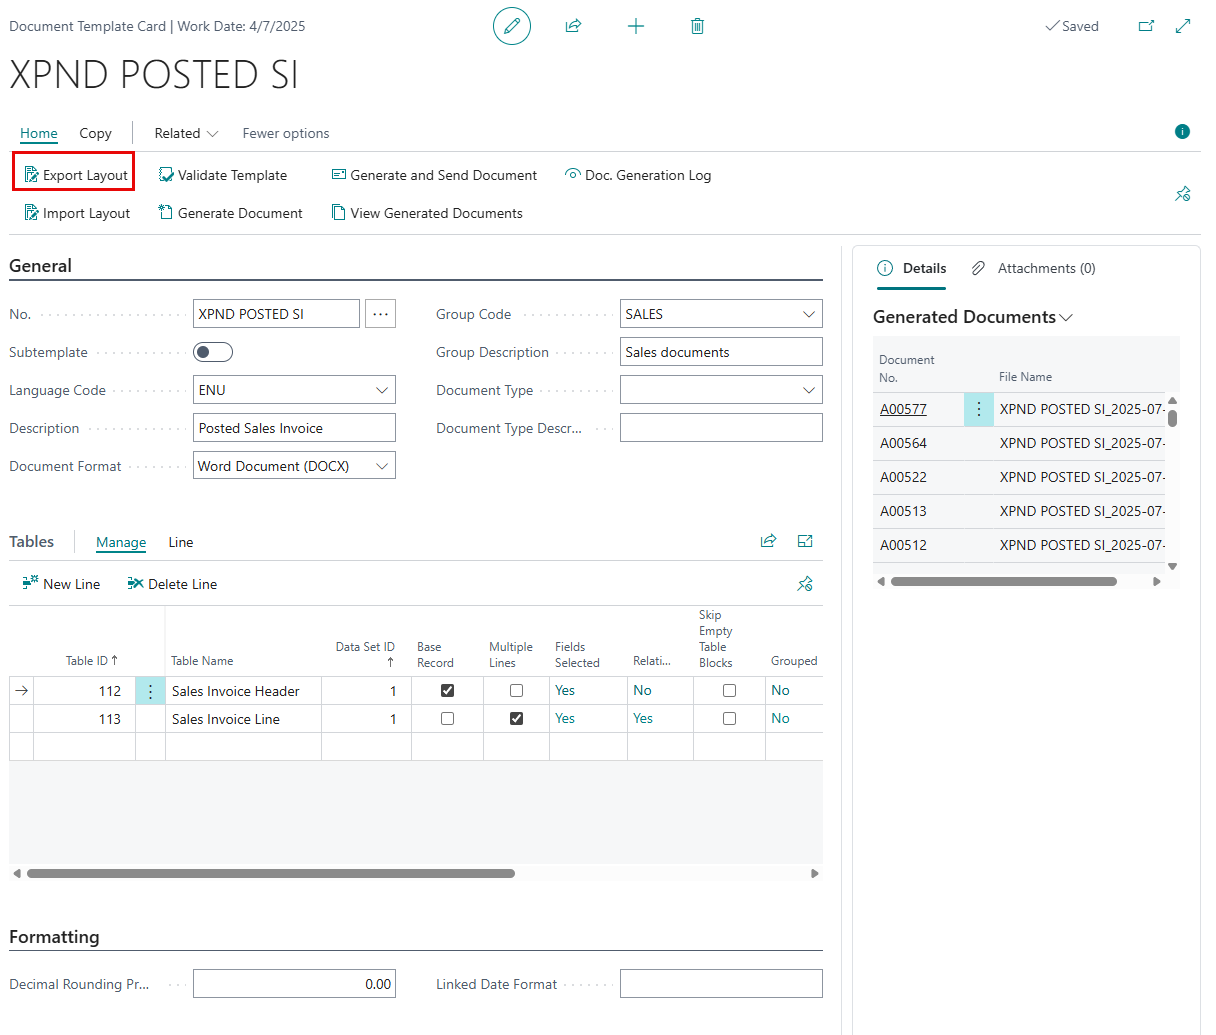The height and width of the screenshot is (1035, 1216).
Task: Open card in new window icon
Action: [x=1146, y=26]
